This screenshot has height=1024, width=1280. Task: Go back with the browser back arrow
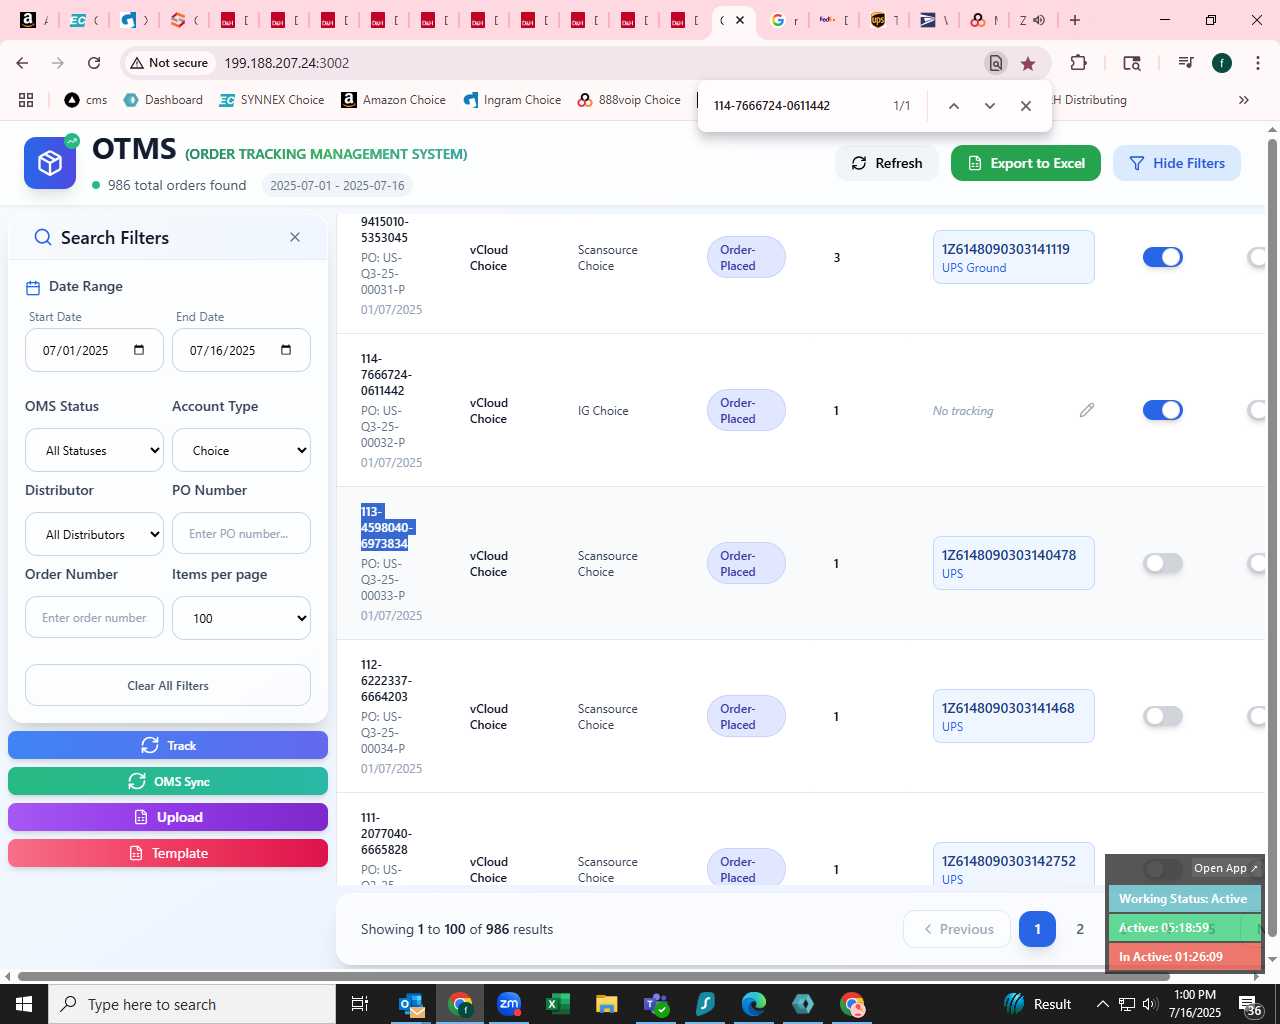coord(22,63)
